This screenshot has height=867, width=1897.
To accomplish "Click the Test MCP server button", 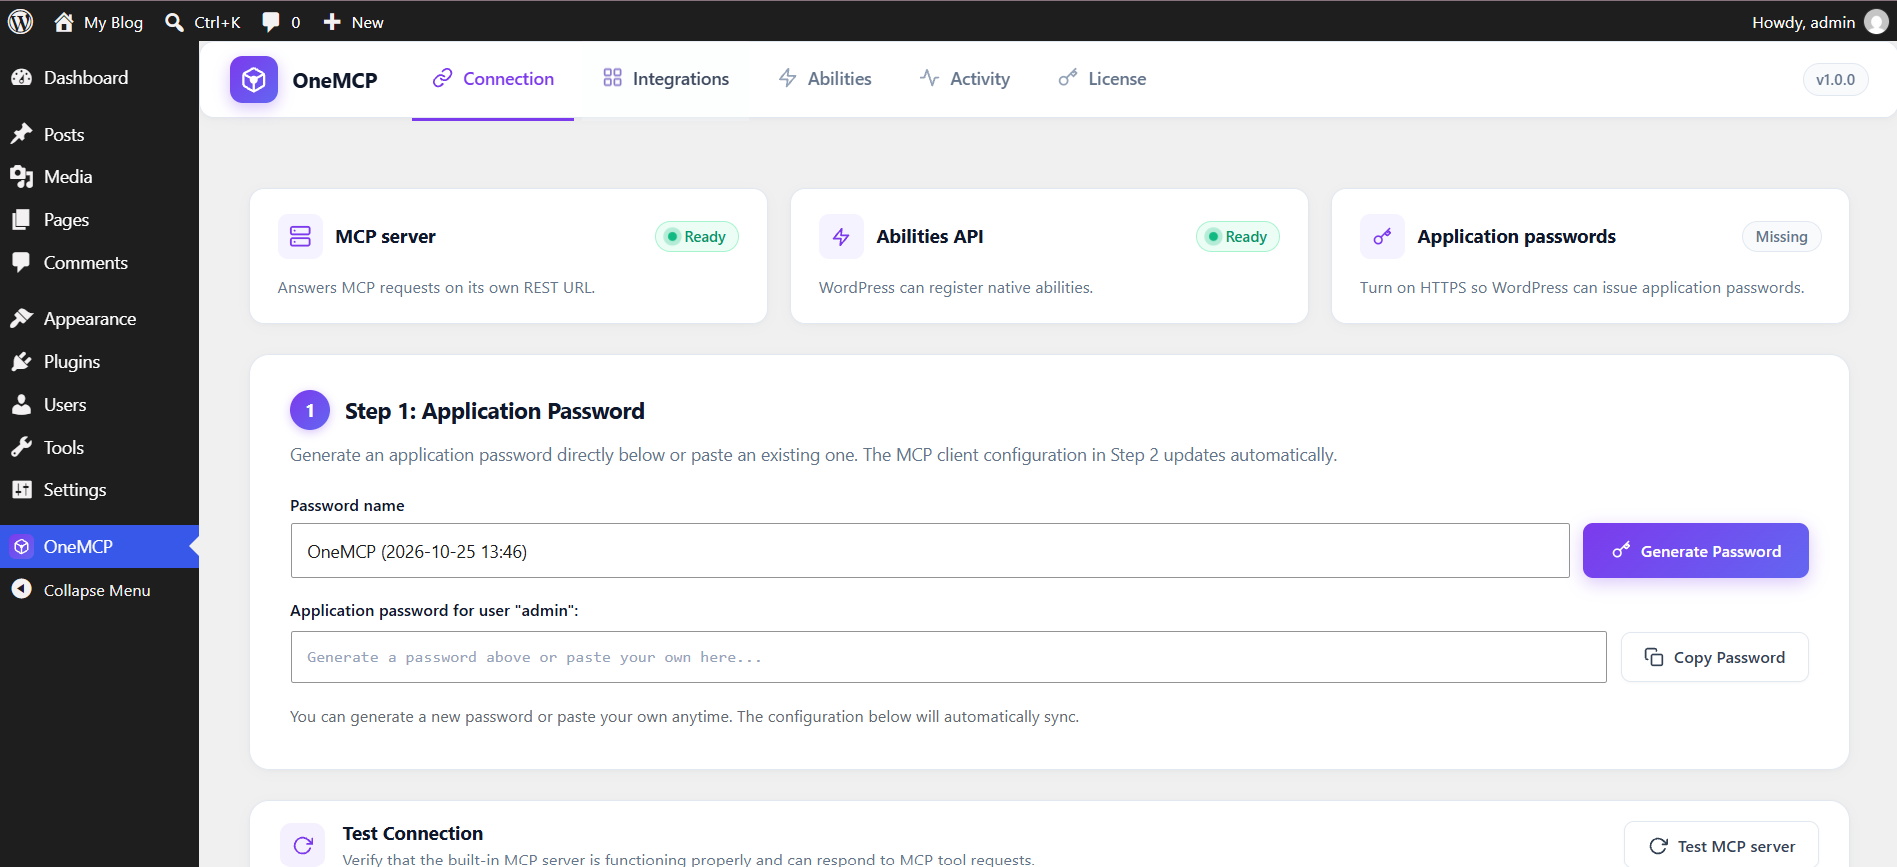I will tap(1721, 846).
